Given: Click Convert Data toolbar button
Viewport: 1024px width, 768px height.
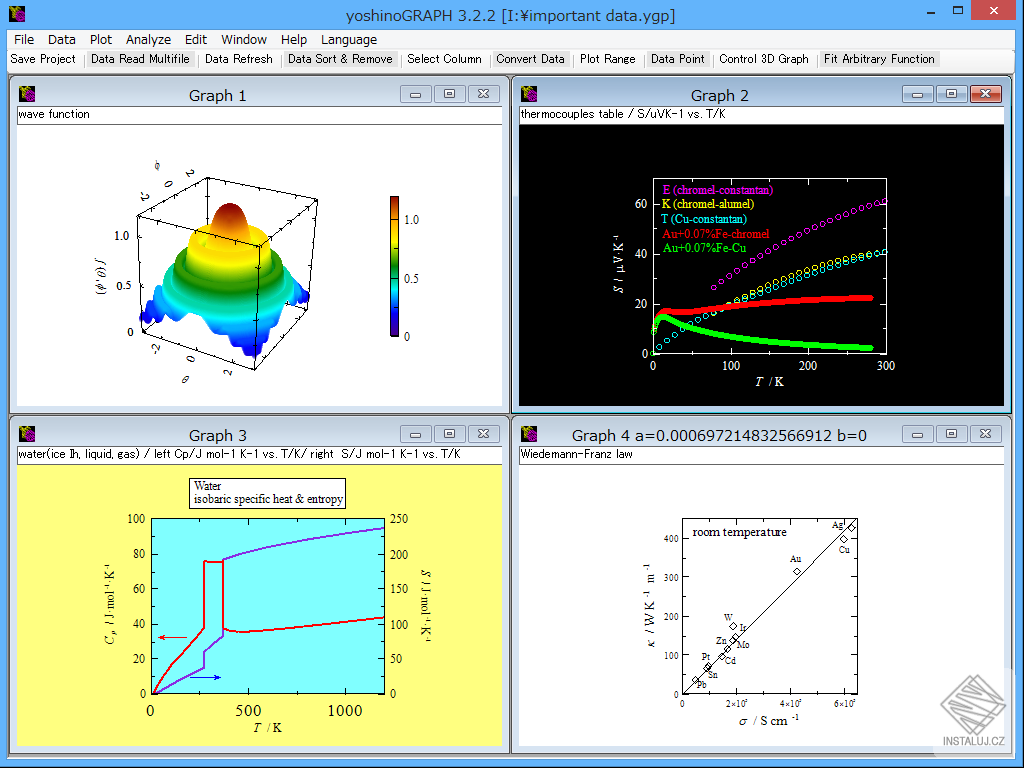Looking at the screenshot, I should 530,59.
